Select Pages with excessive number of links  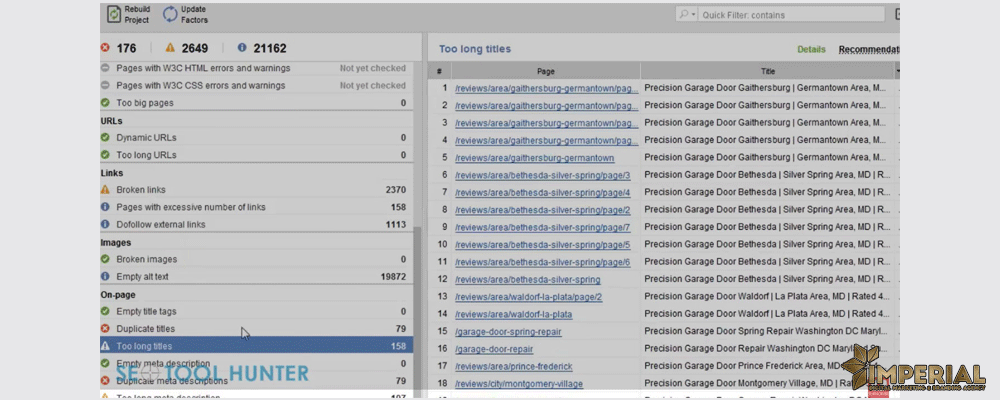[x=191, y=207]
